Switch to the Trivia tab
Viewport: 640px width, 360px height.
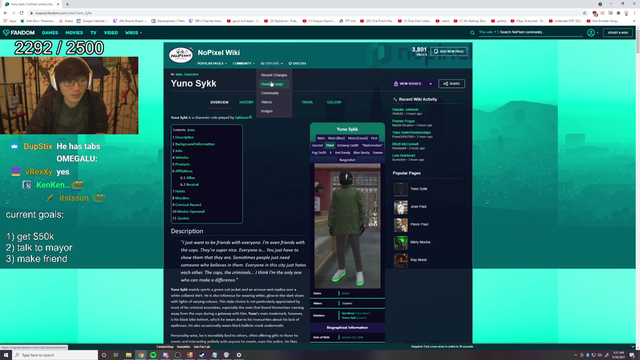(307, 102)
